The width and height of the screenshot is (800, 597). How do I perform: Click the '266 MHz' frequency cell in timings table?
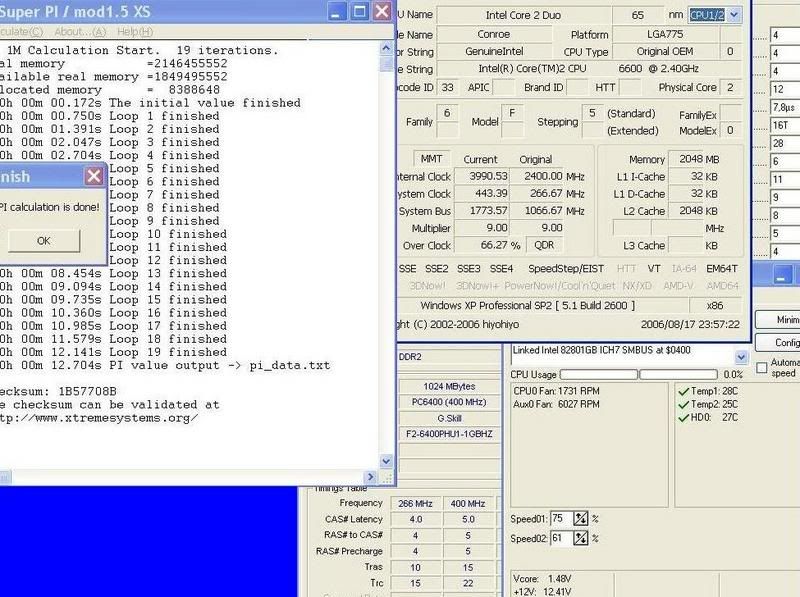click(x=415, y=504)
